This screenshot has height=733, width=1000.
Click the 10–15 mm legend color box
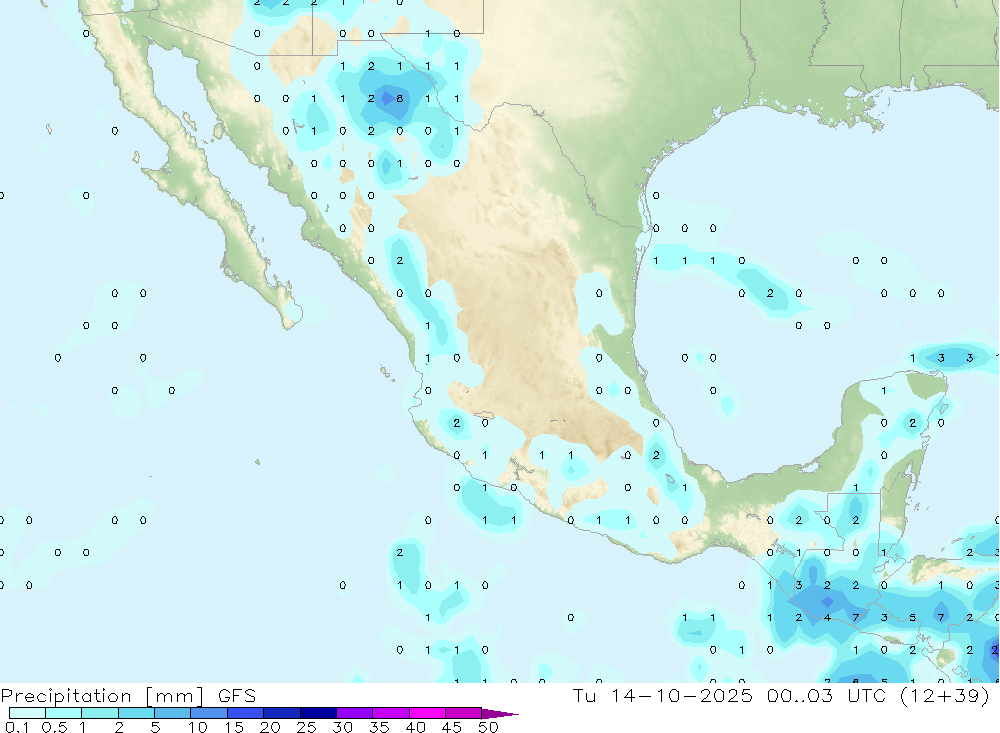(x=209, y=713)
